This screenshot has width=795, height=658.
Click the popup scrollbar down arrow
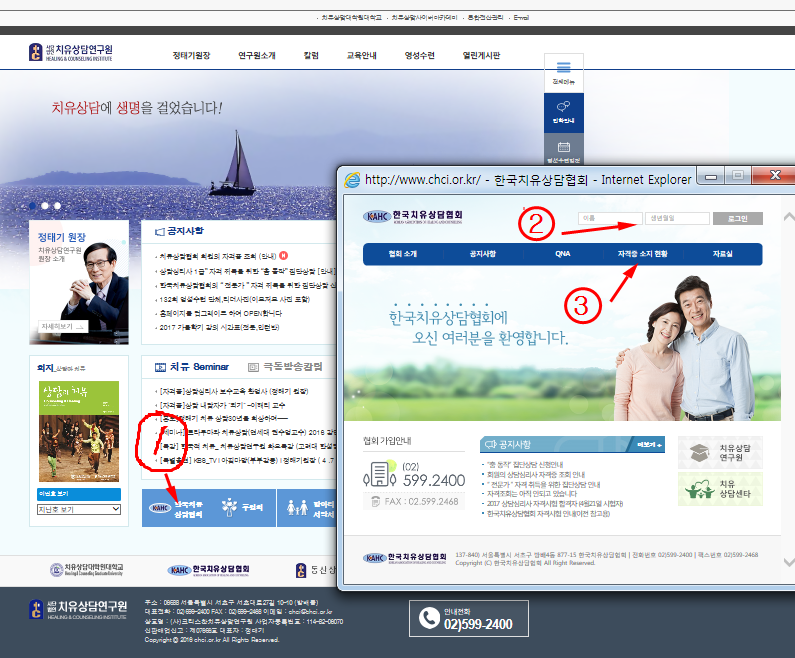pyautogui.click(x=789, y=562)
